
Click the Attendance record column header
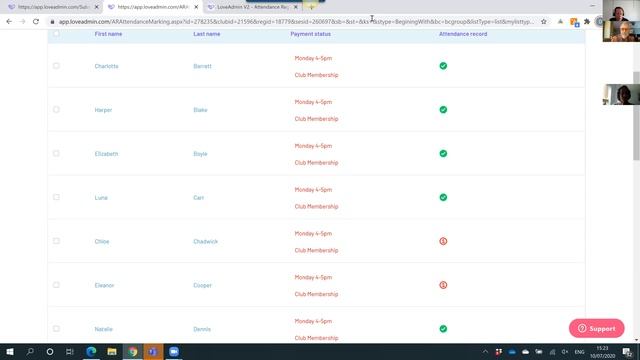[463, 34]
